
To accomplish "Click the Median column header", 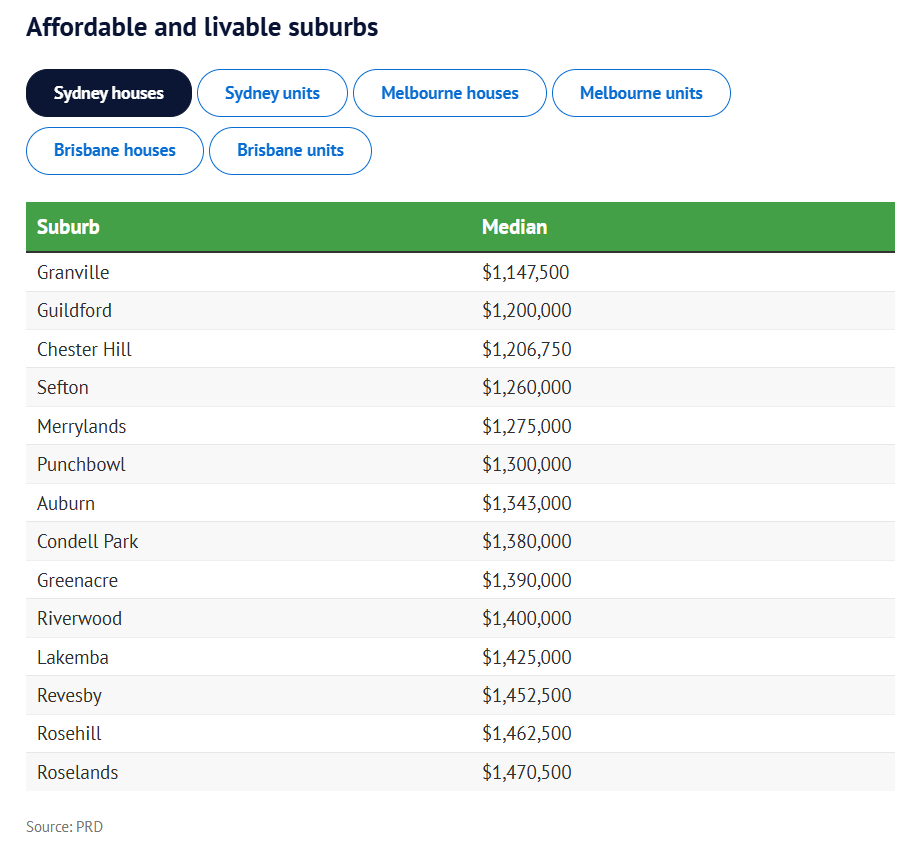I will [x=514, y=227].
